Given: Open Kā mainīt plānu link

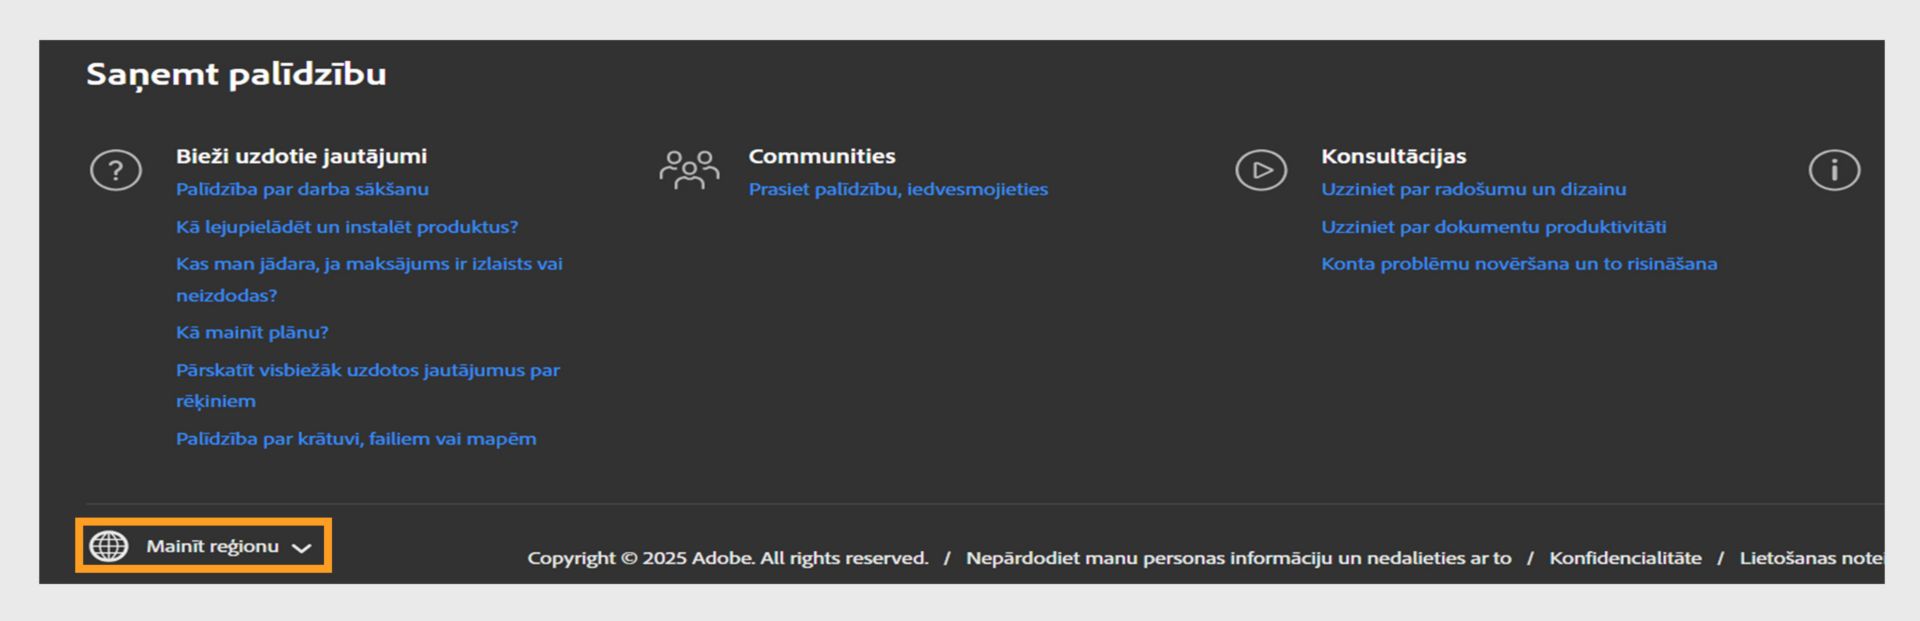Looking at the screenshot, I should (252, 332).
